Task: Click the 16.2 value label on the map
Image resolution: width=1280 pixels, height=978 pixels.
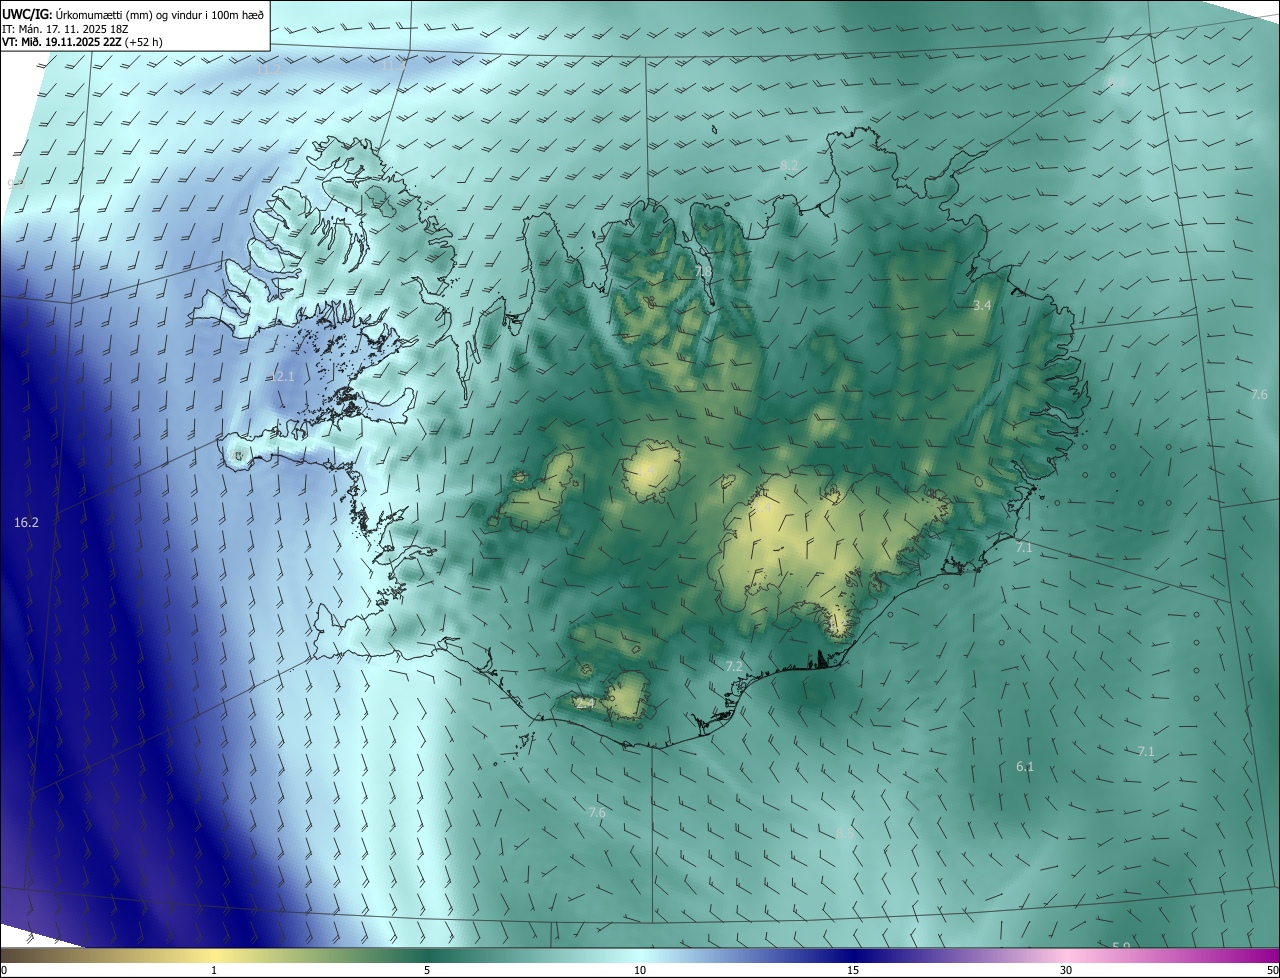Action: [27, 522]
